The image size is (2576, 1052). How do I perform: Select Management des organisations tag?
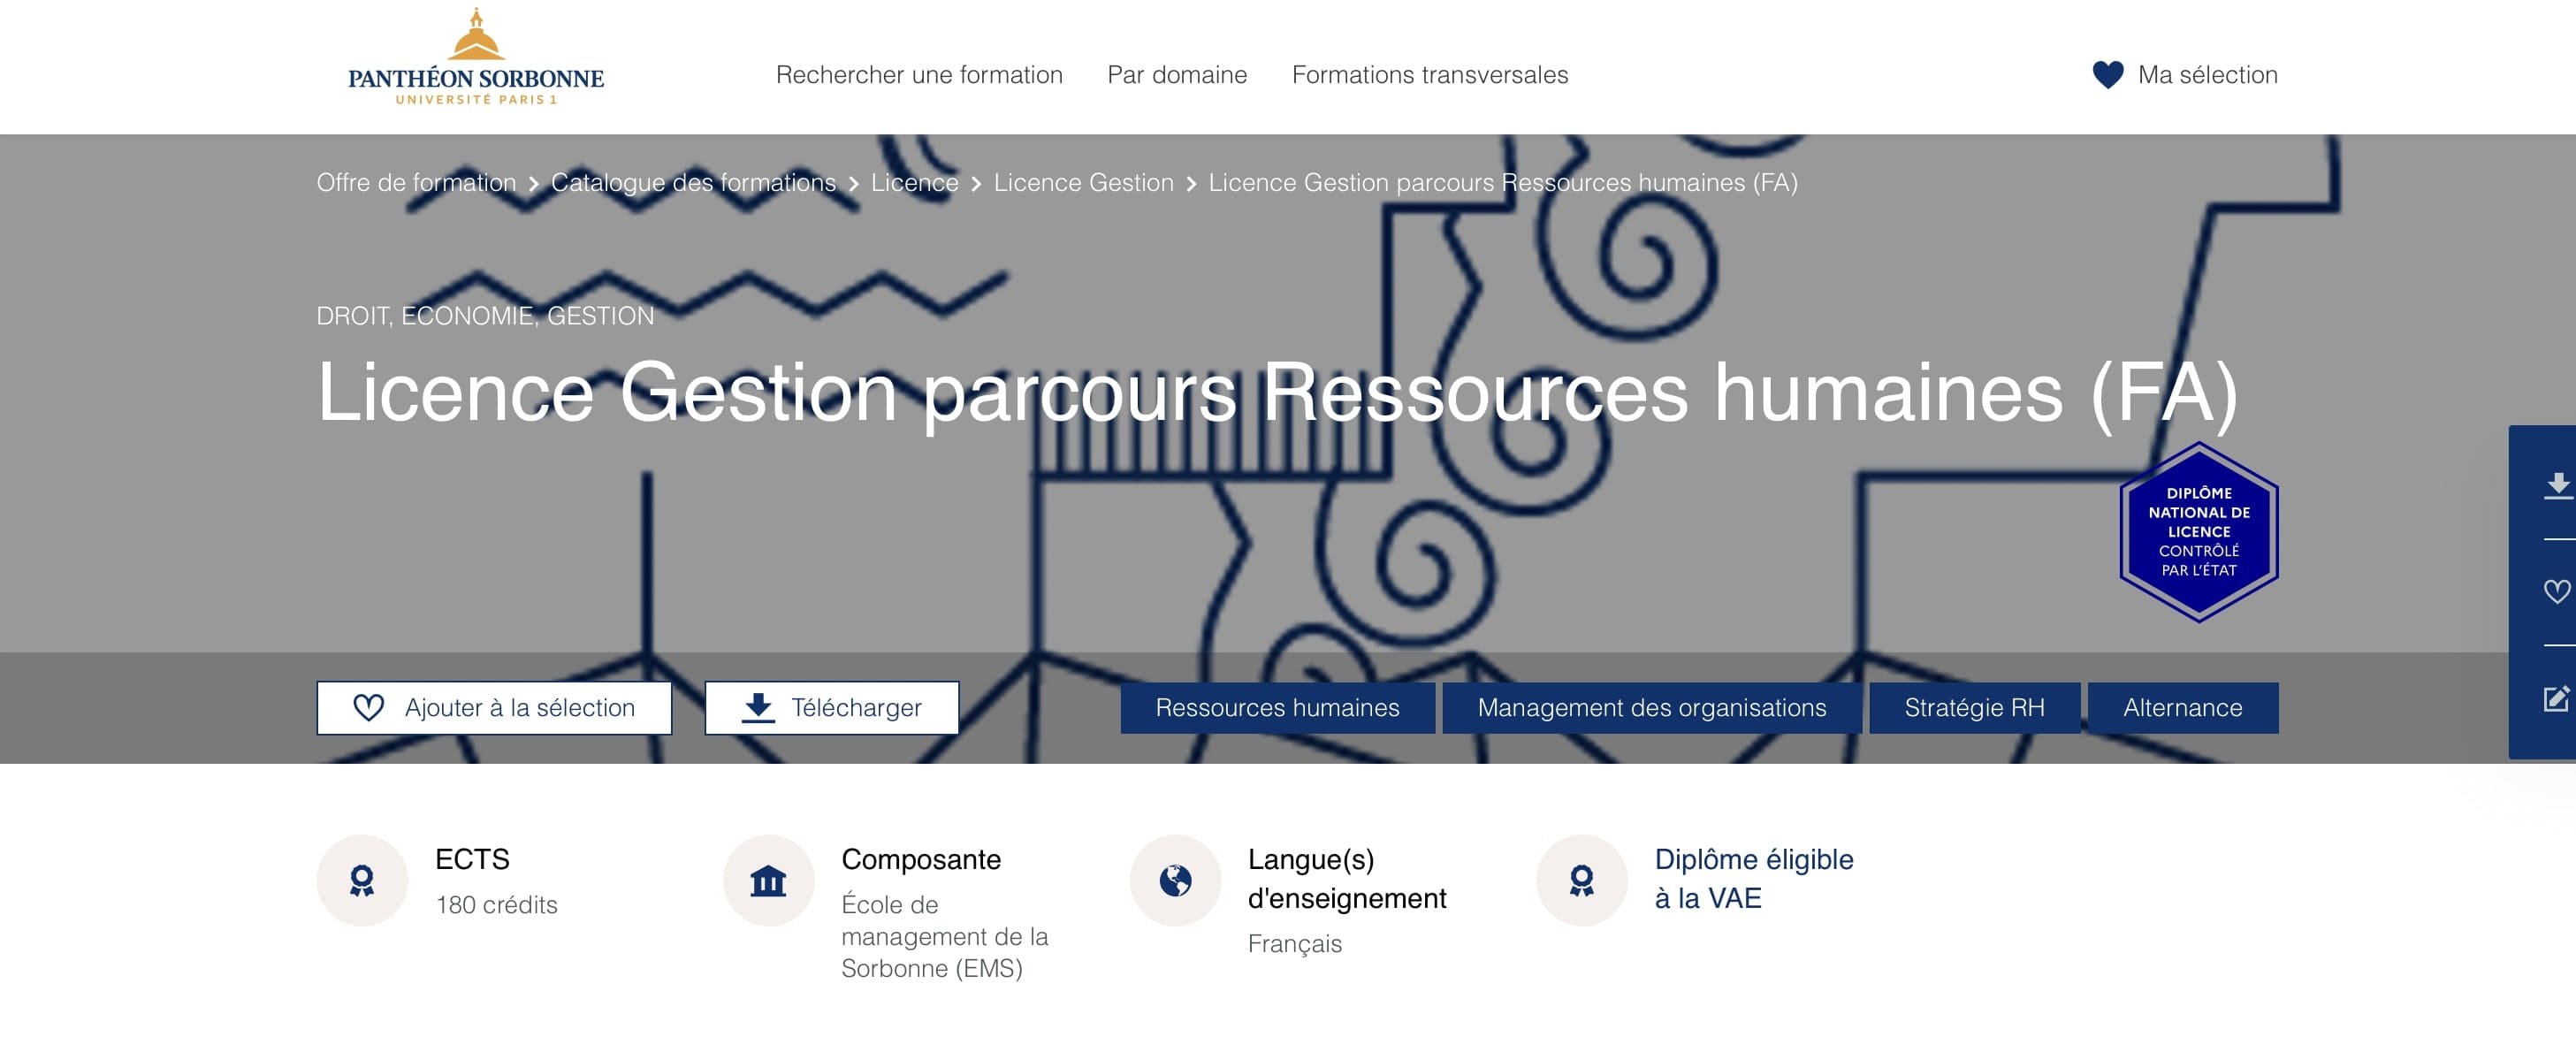coord(1651,708)
